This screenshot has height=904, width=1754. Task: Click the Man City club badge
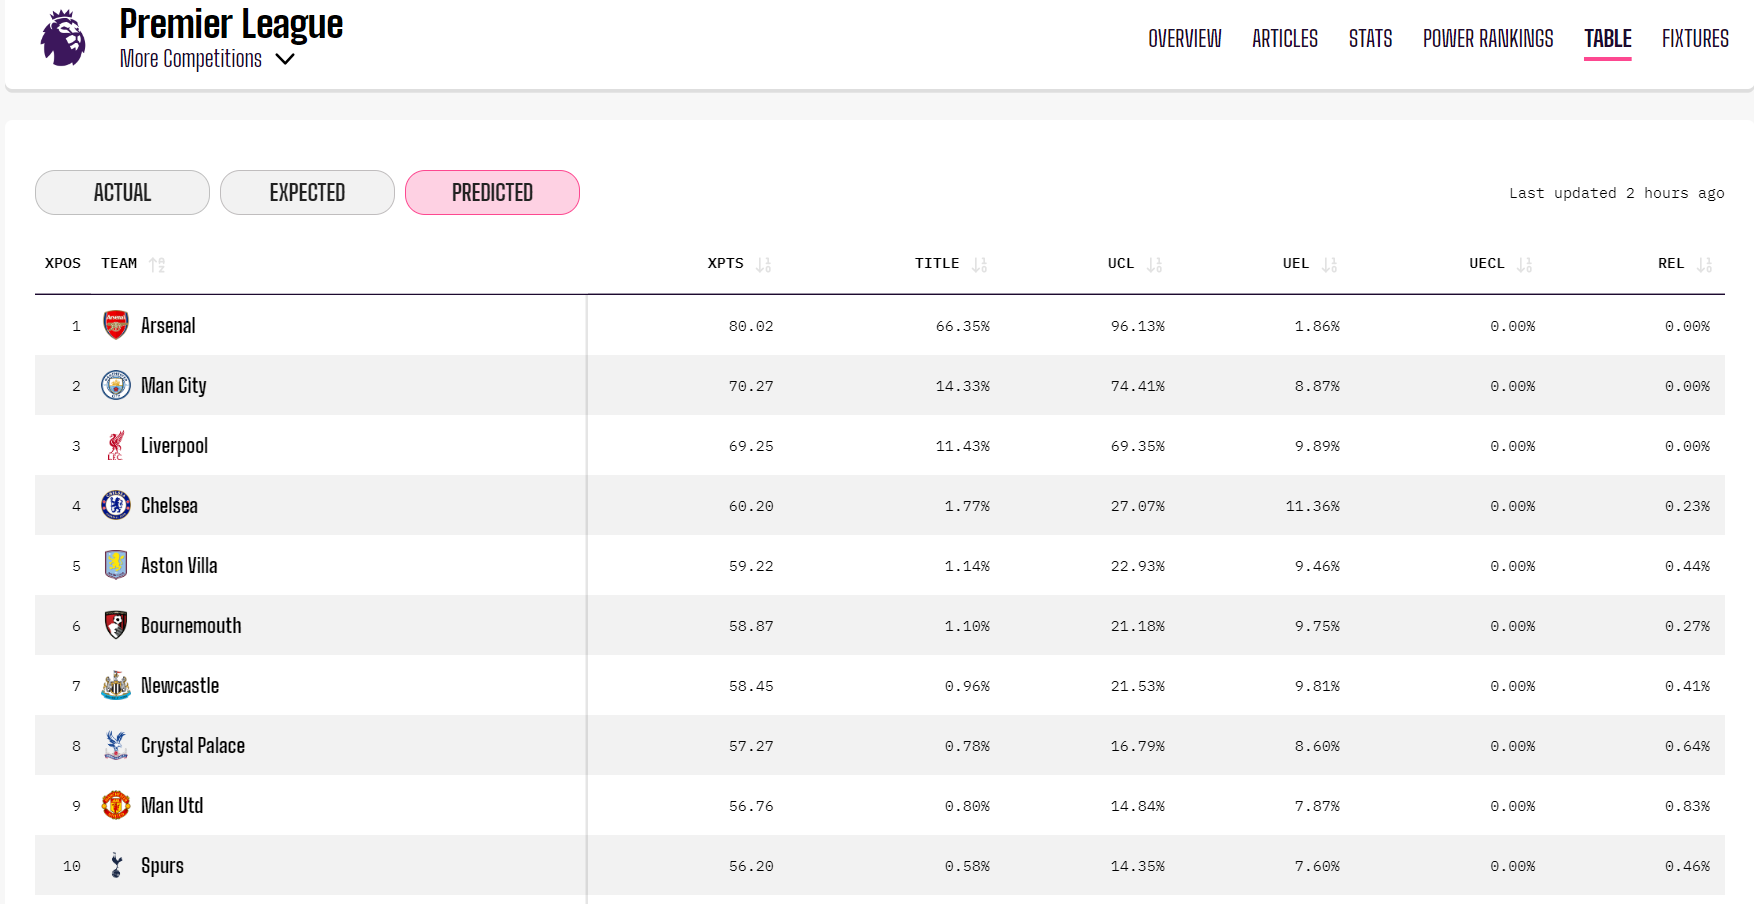coord(116,385)
